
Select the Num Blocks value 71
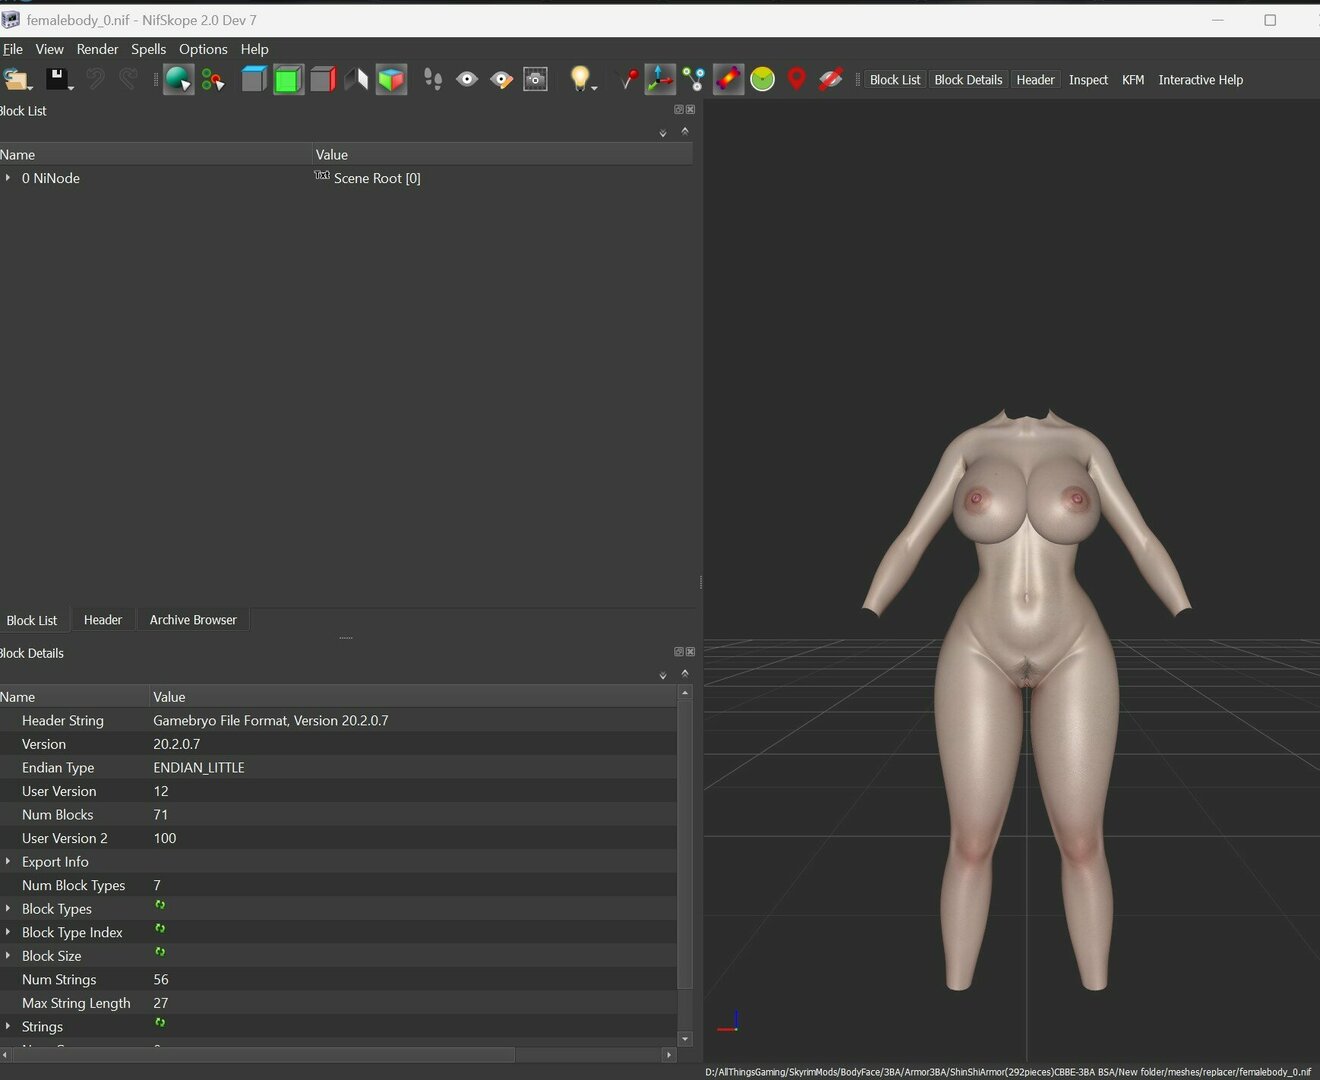[x=161, y=814]
